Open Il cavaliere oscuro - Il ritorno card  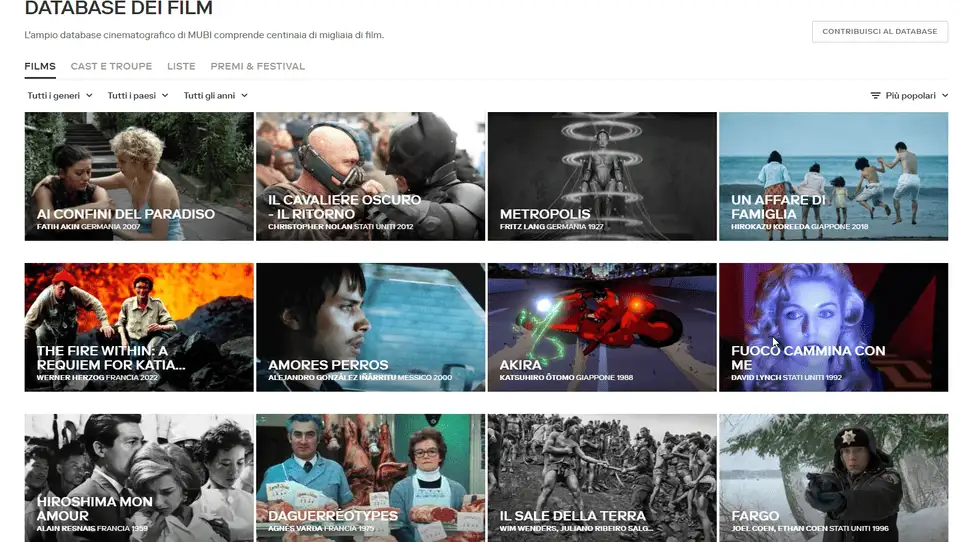(x=370, y=176)
